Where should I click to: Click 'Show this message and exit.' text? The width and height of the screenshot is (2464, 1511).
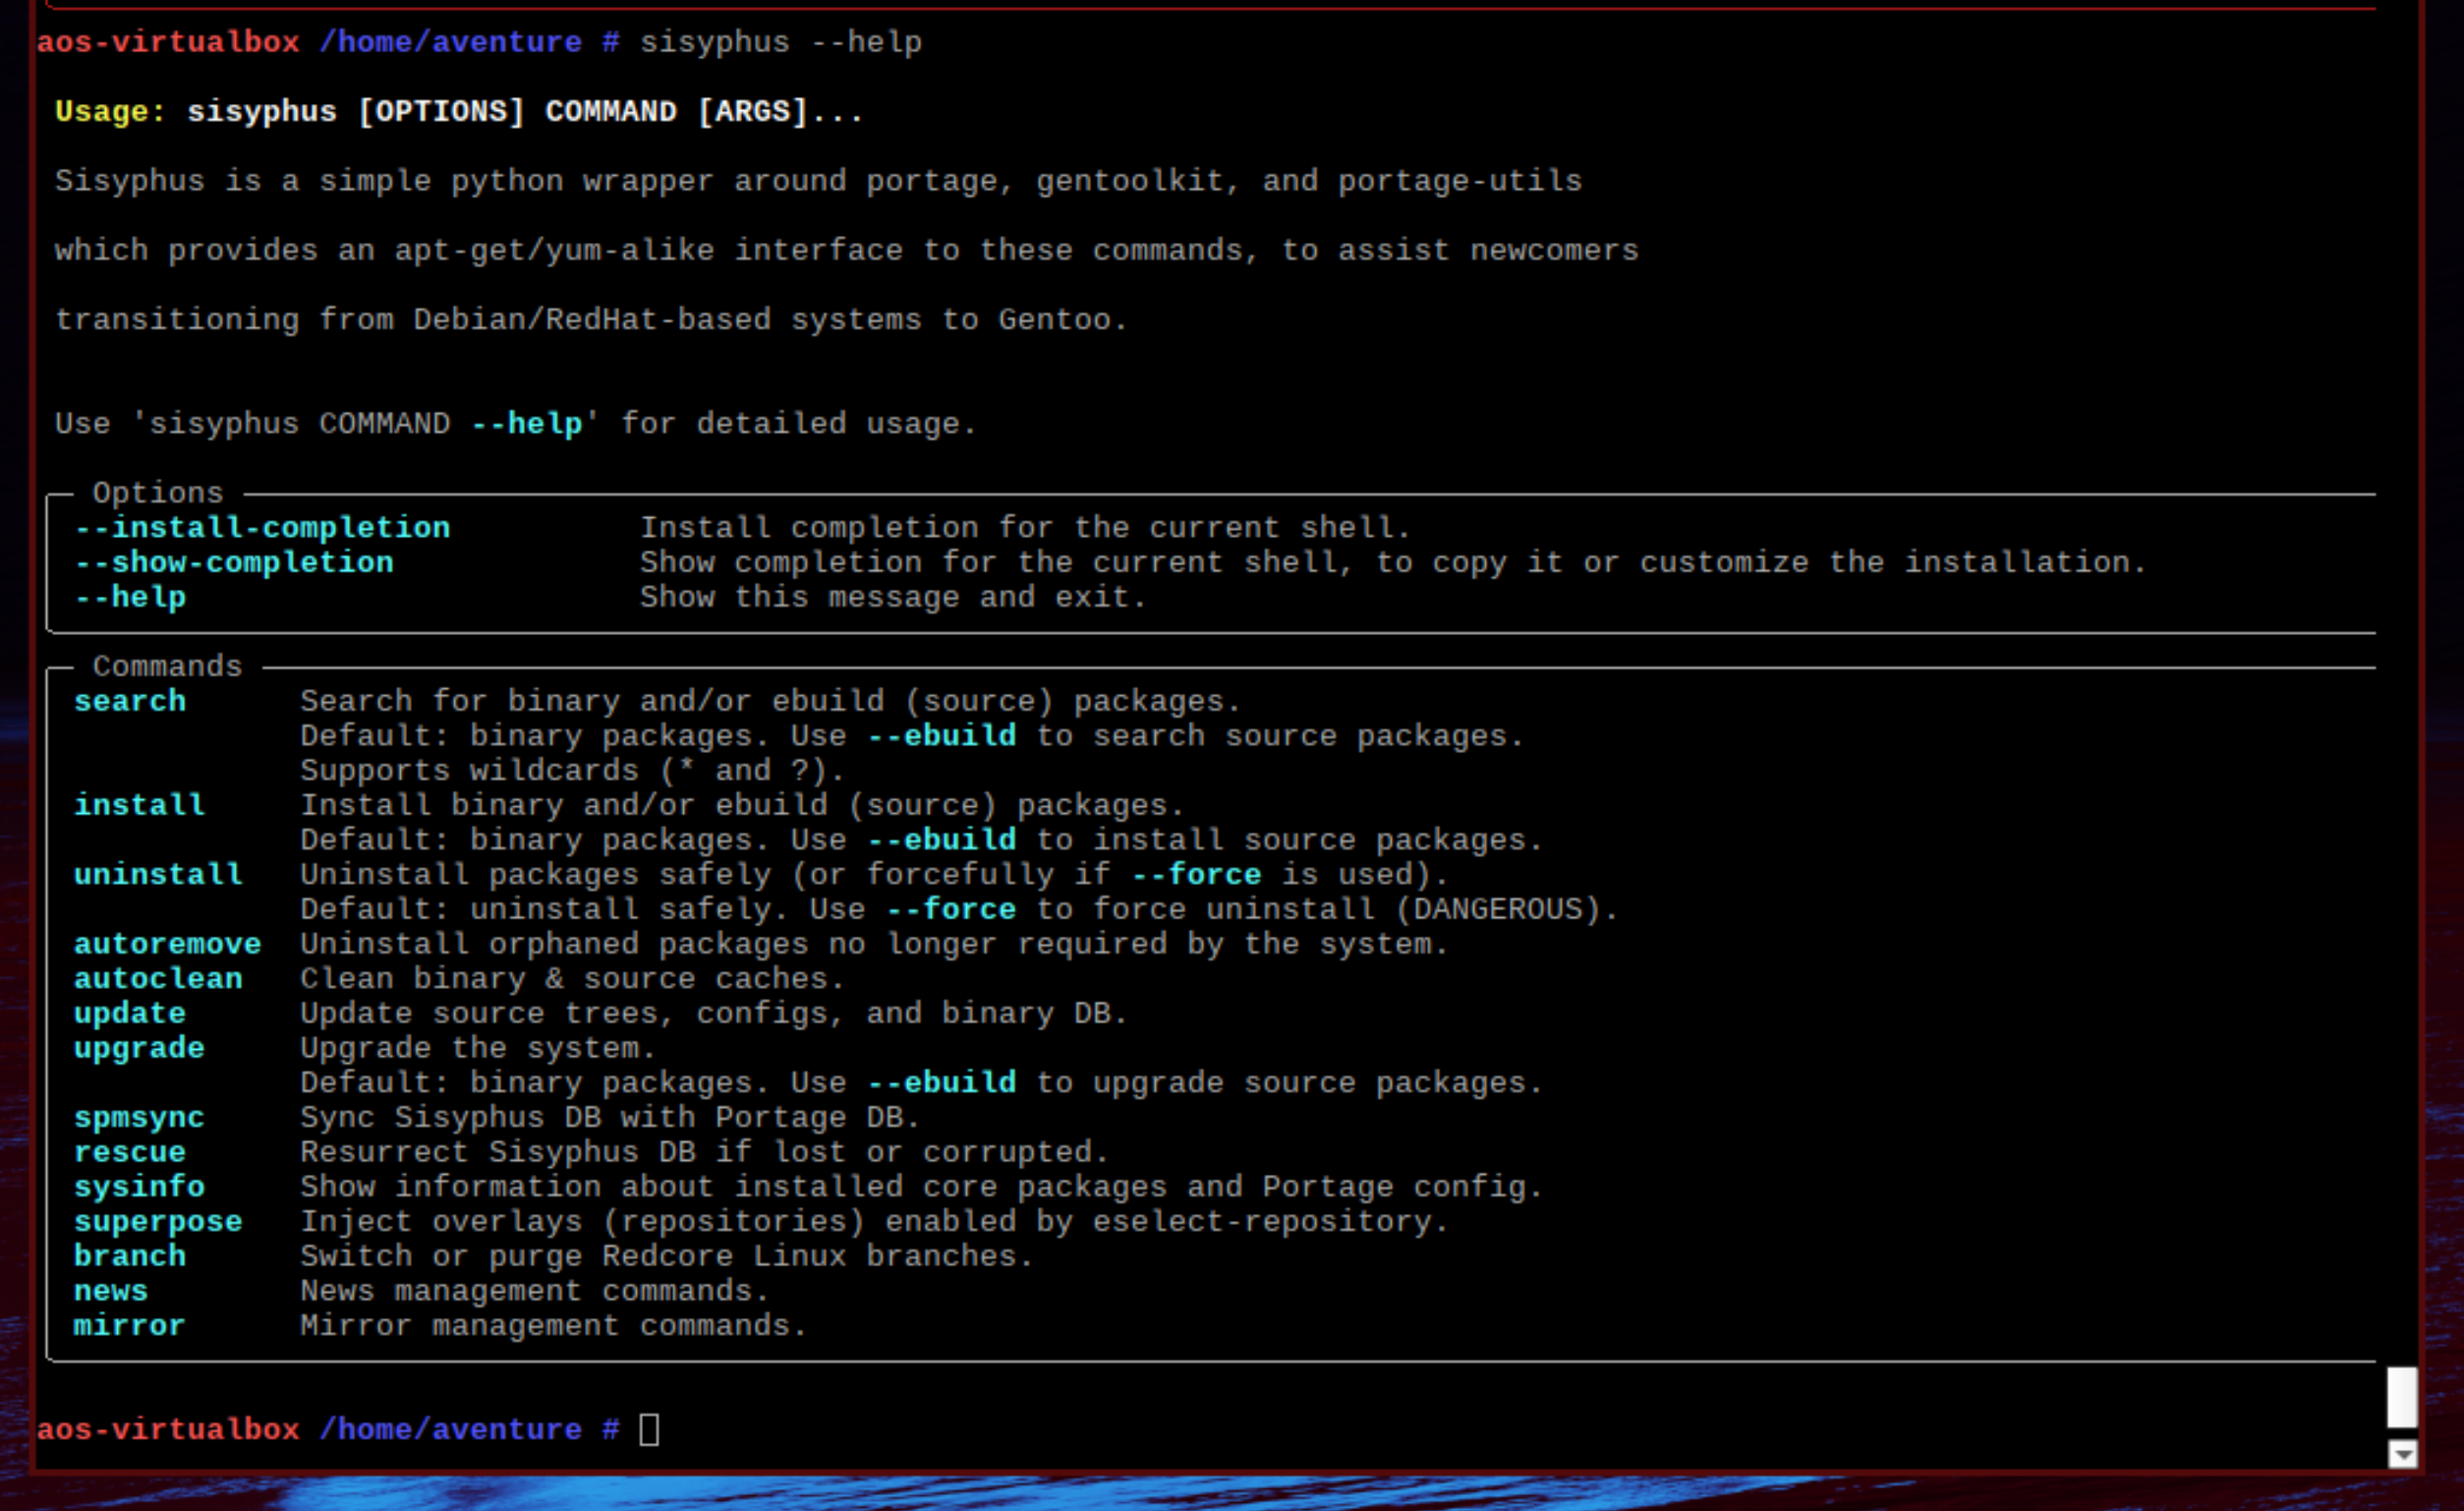click(893, 597)
